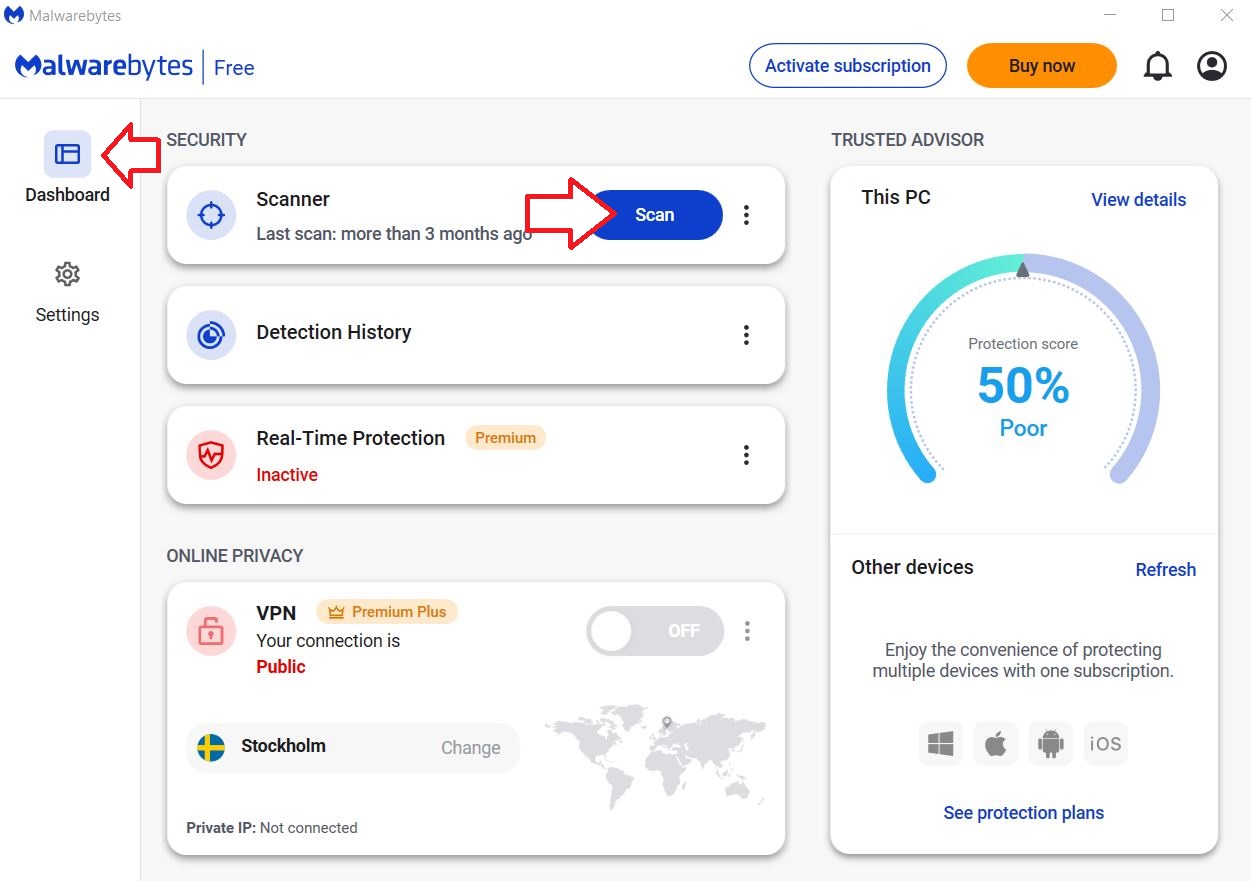Click the Free edition label in header
This screenshot has height=881, width=1251.
234,68
